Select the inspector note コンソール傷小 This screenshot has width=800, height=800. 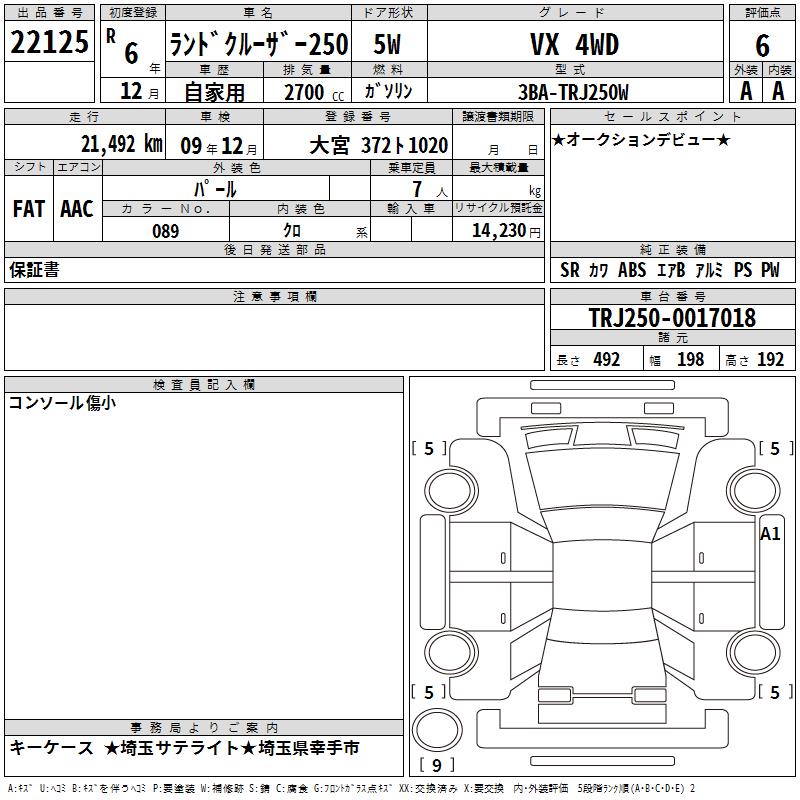62,403
